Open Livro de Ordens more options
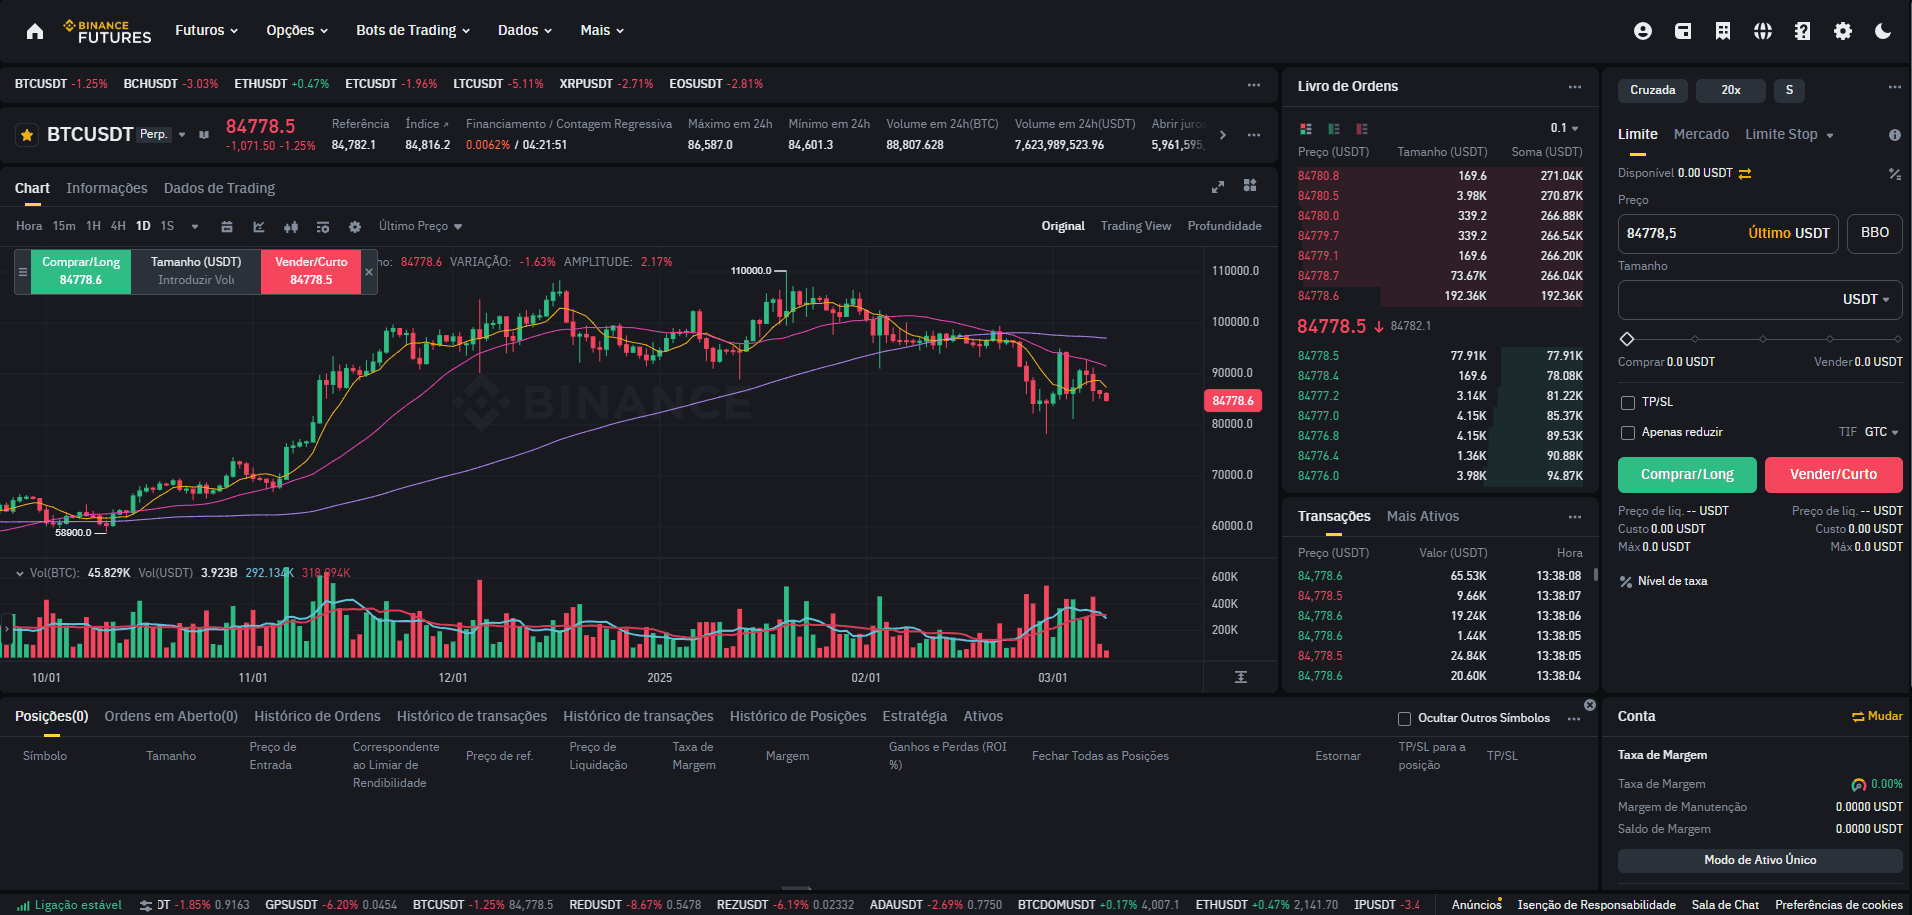1912x915 pixels. pos(1575,87)
